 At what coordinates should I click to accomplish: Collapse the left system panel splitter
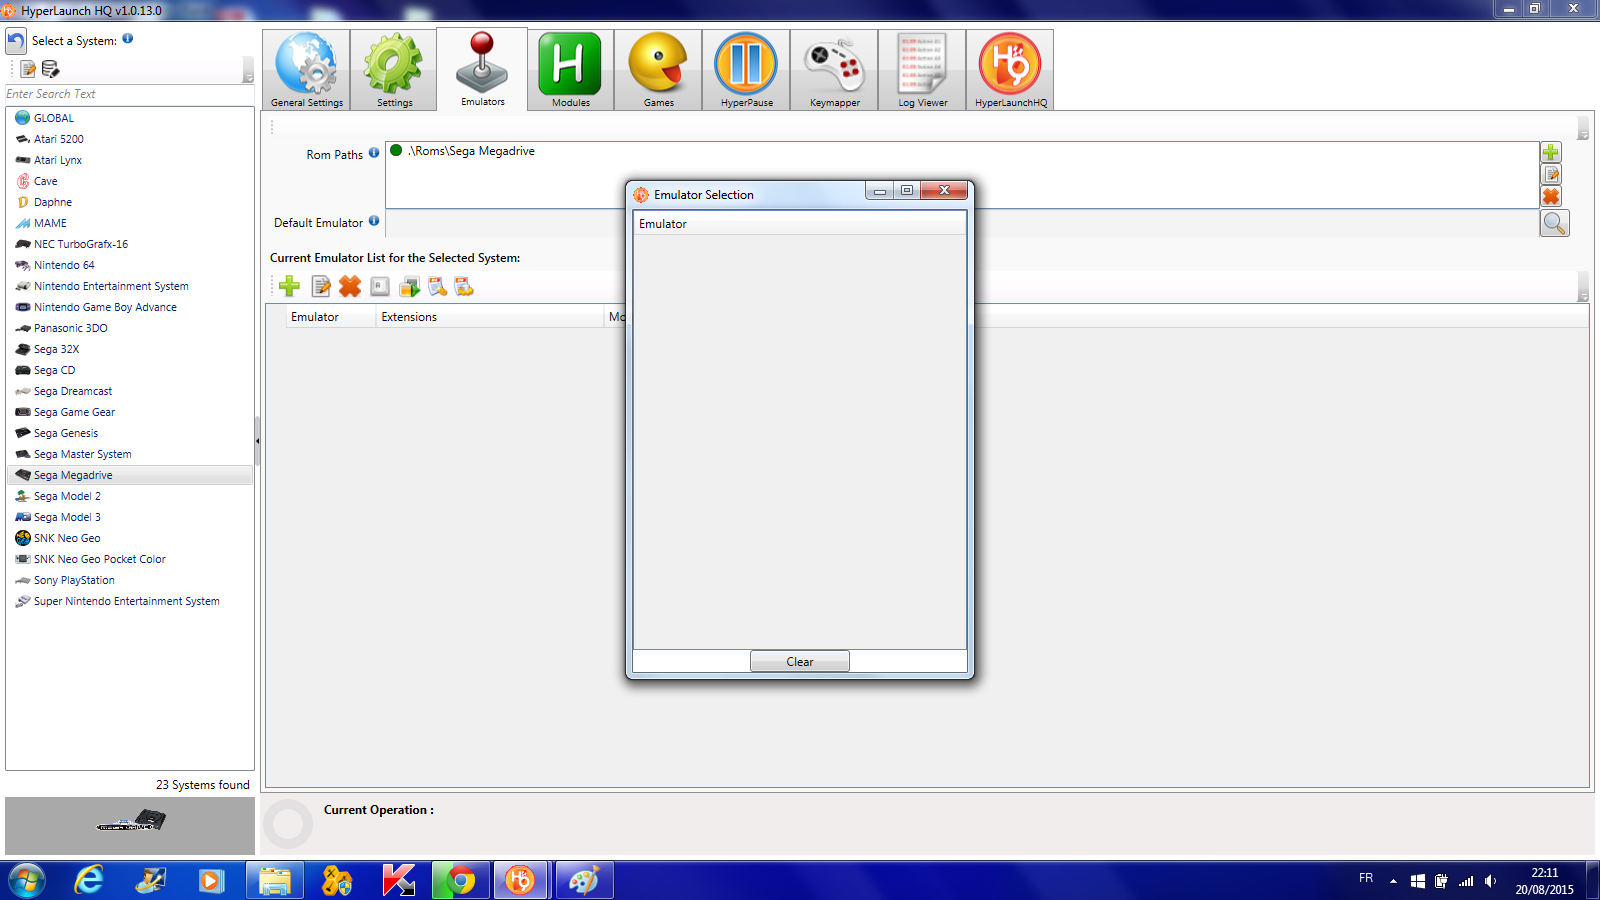[x=257, y=440]
